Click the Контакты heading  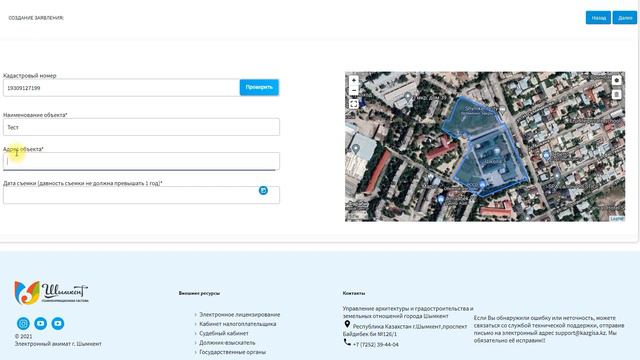pos(354,293)
